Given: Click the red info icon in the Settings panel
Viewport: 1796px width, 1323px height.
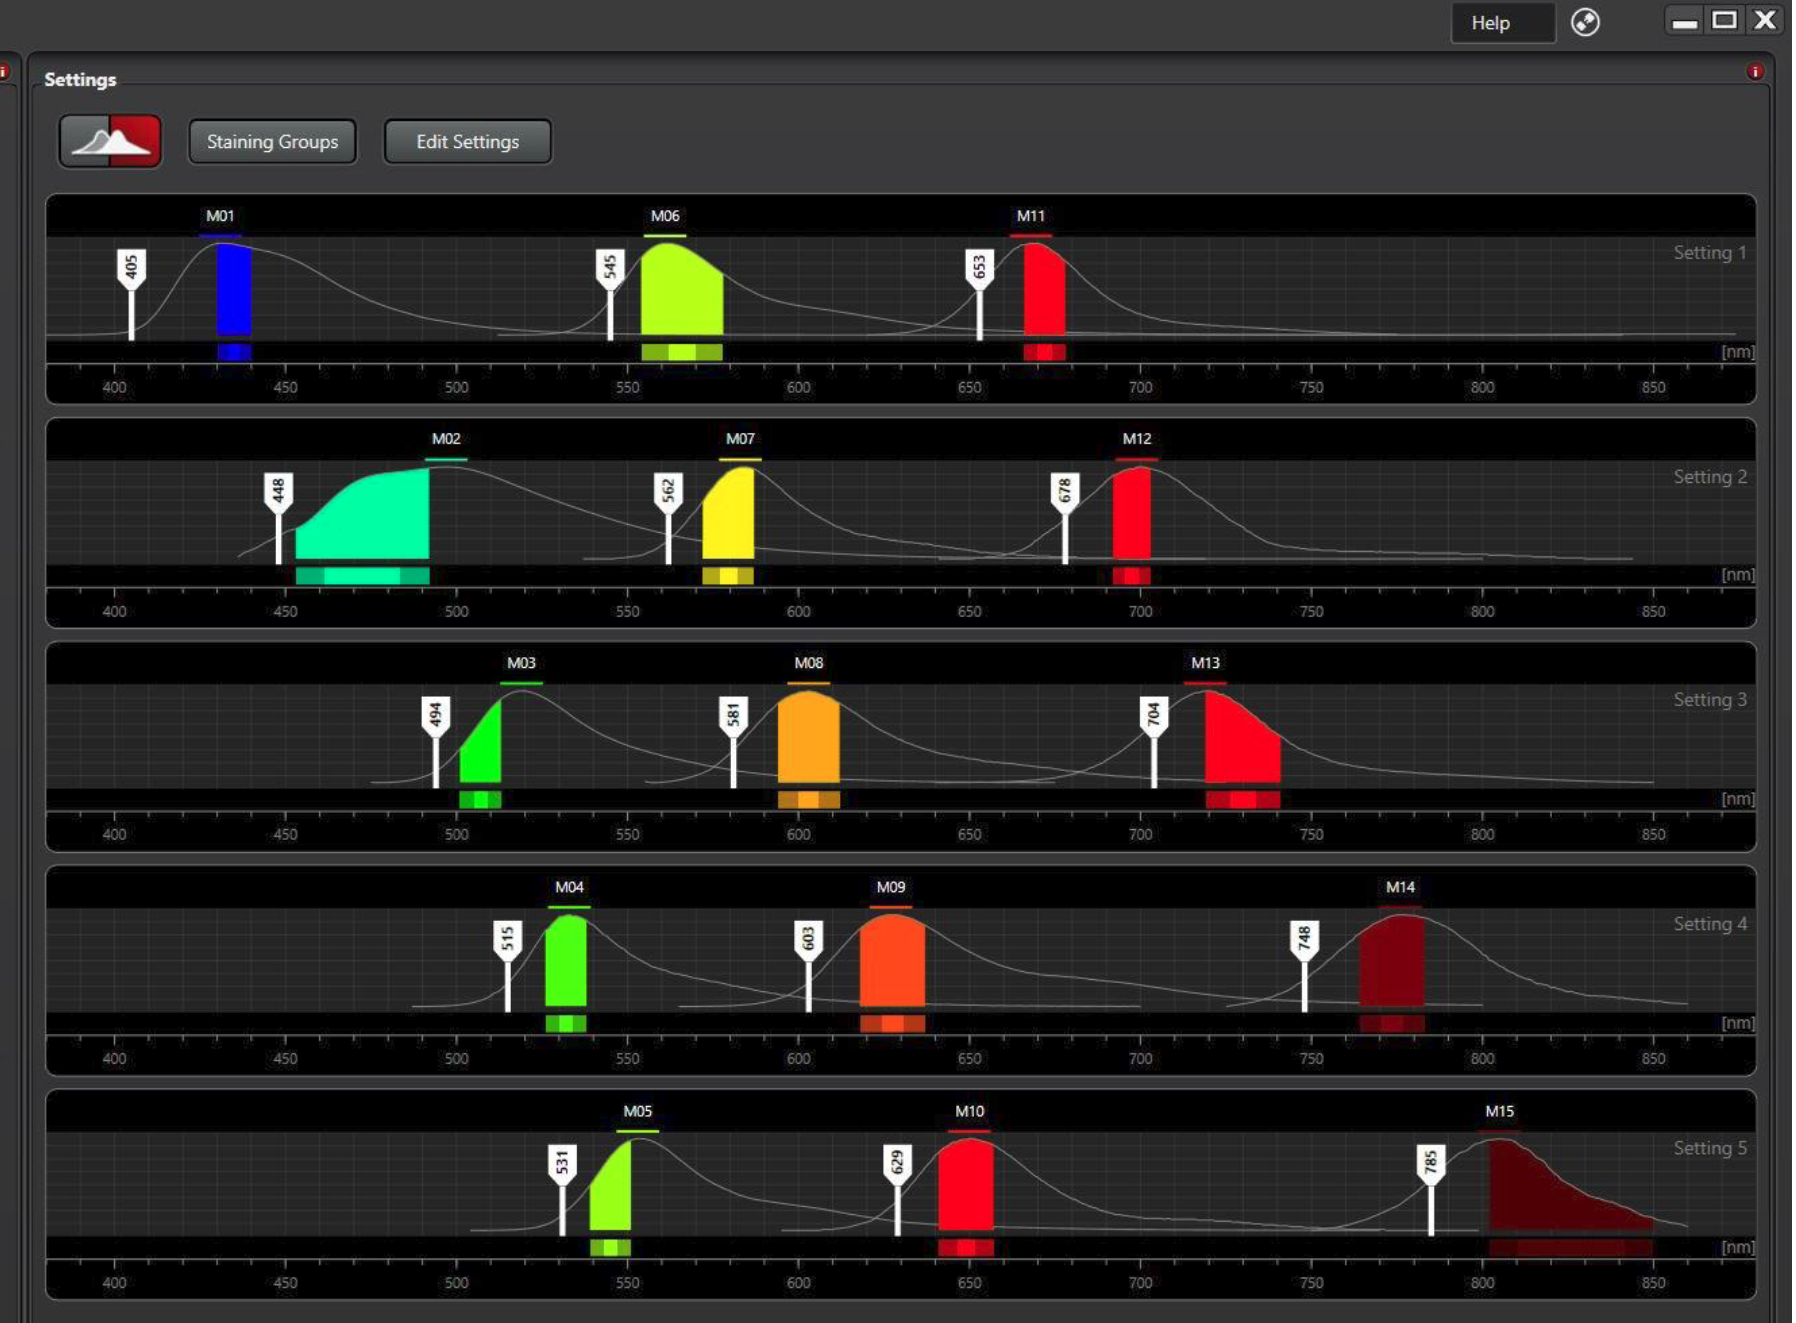Looking at the screenshot, I should click(1754, 72).
